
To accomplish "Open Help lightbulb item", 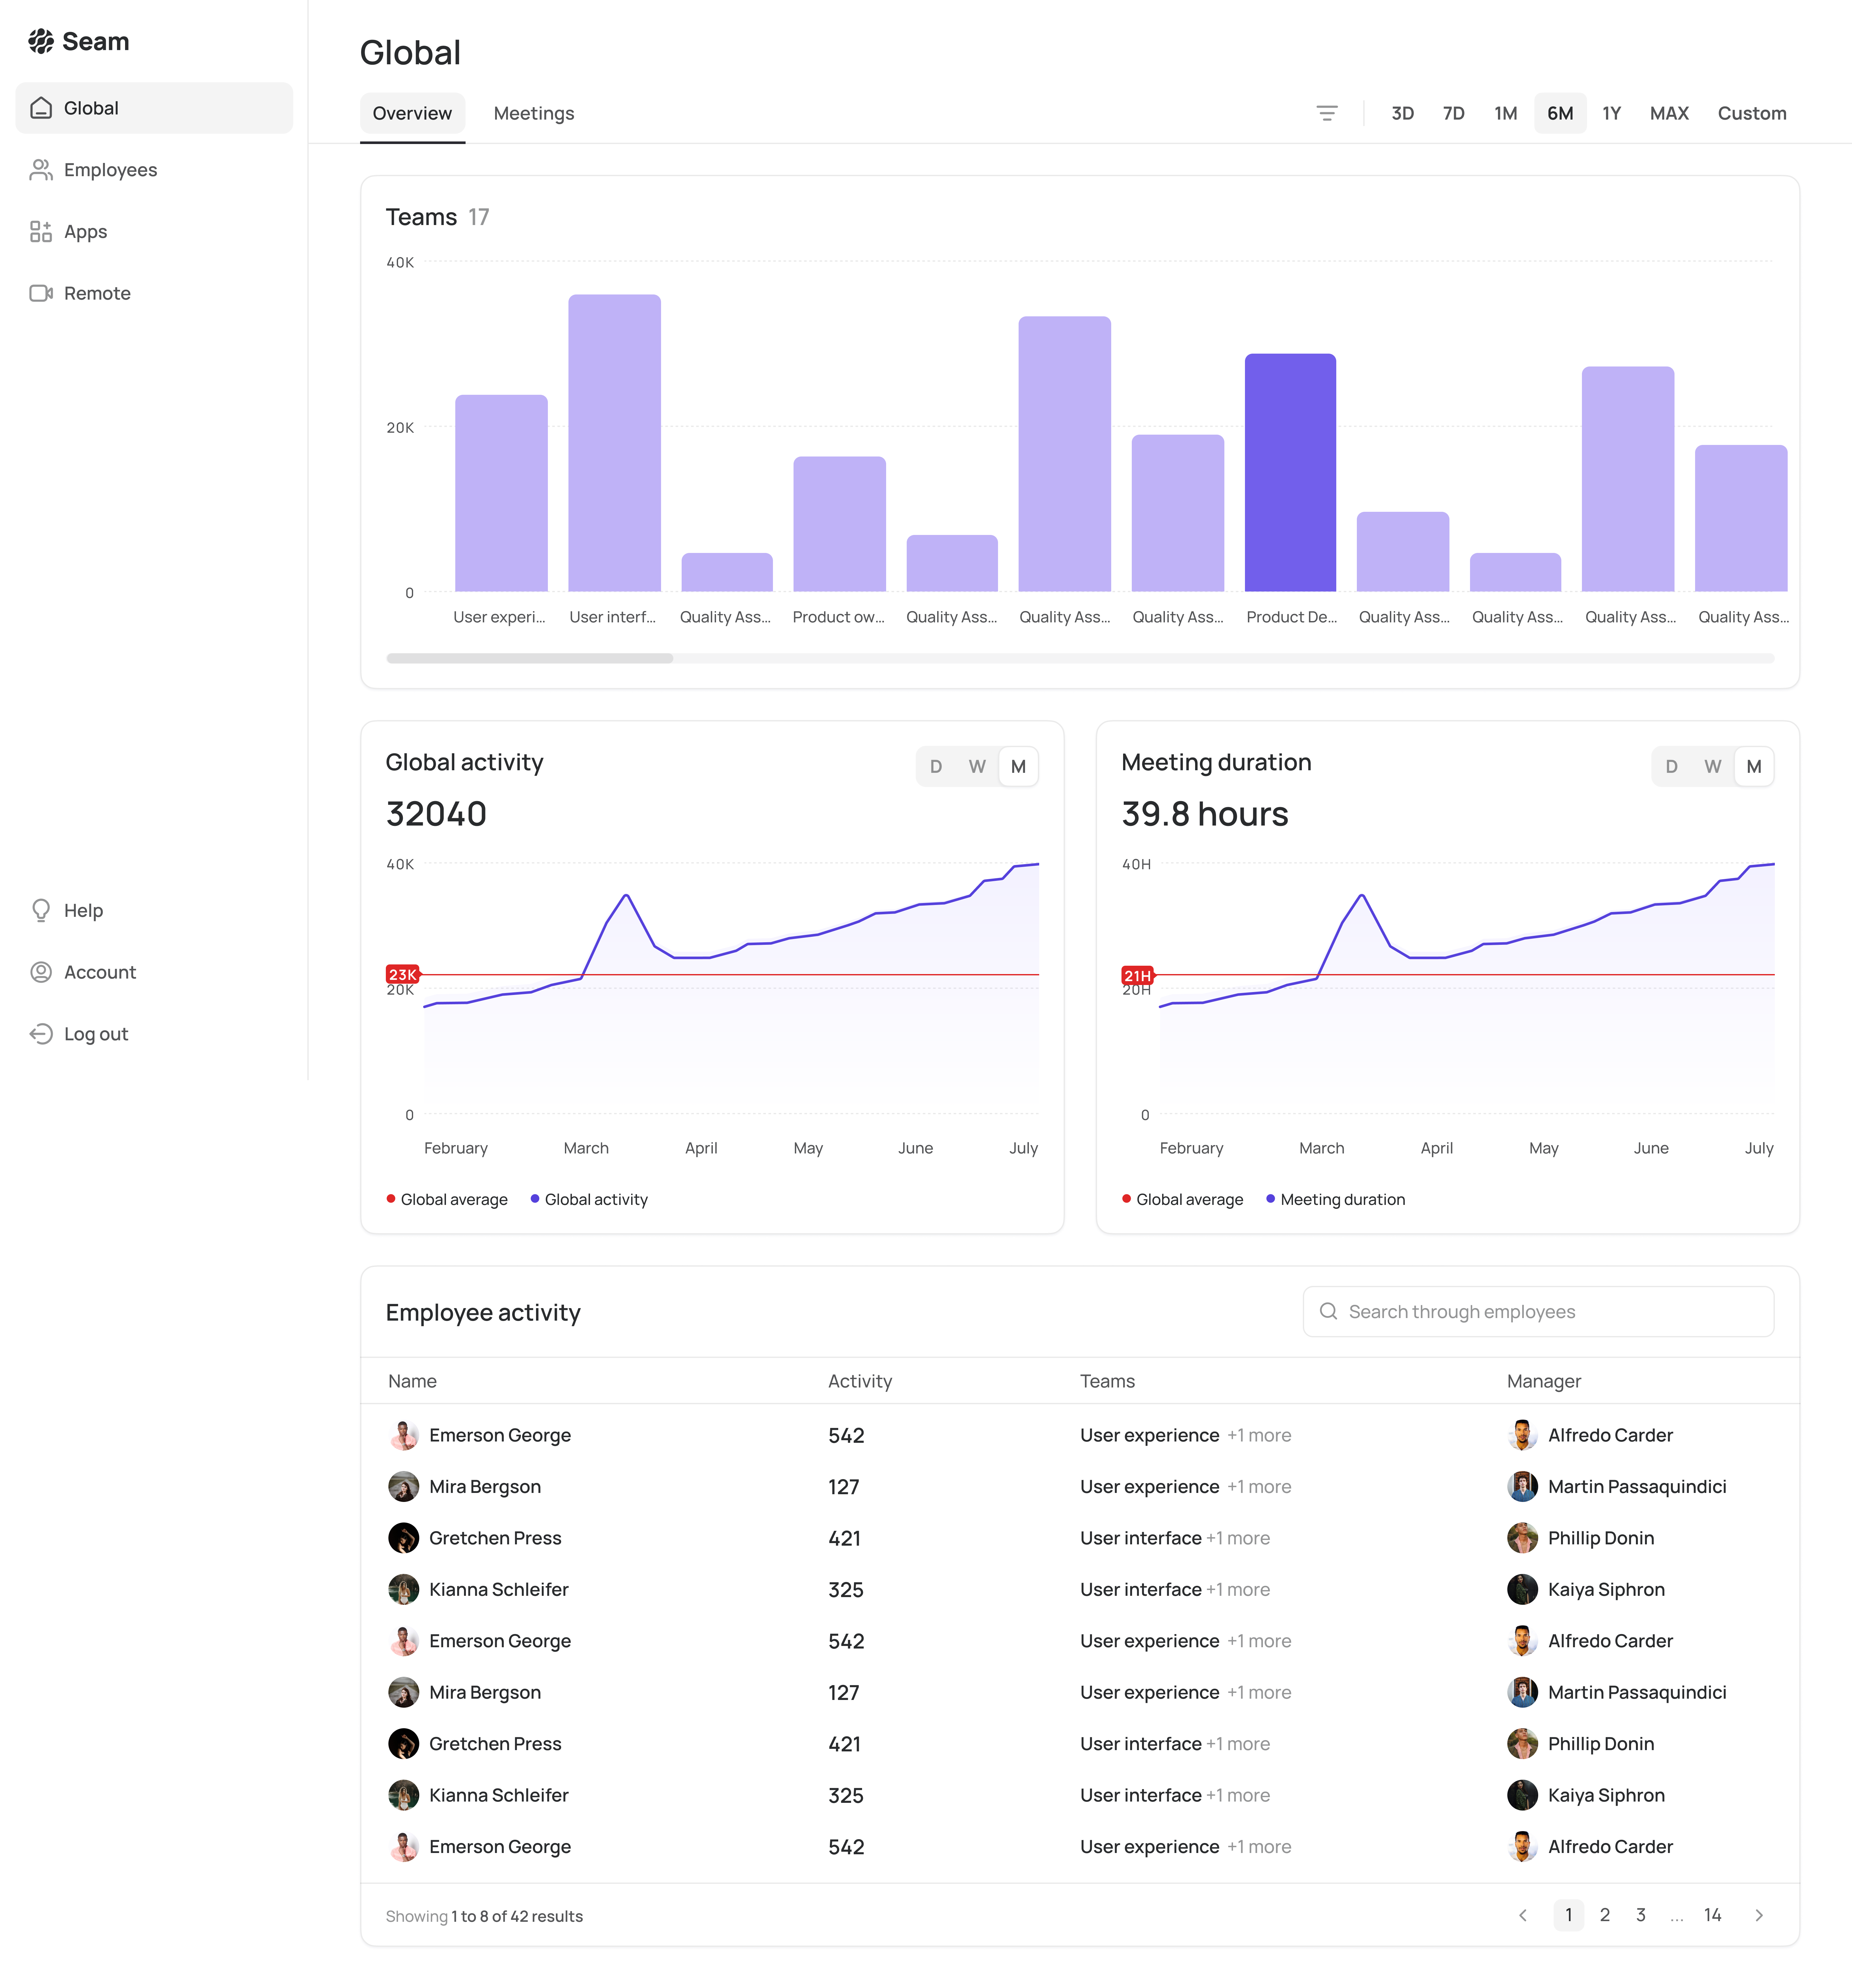I will [83, 910].
